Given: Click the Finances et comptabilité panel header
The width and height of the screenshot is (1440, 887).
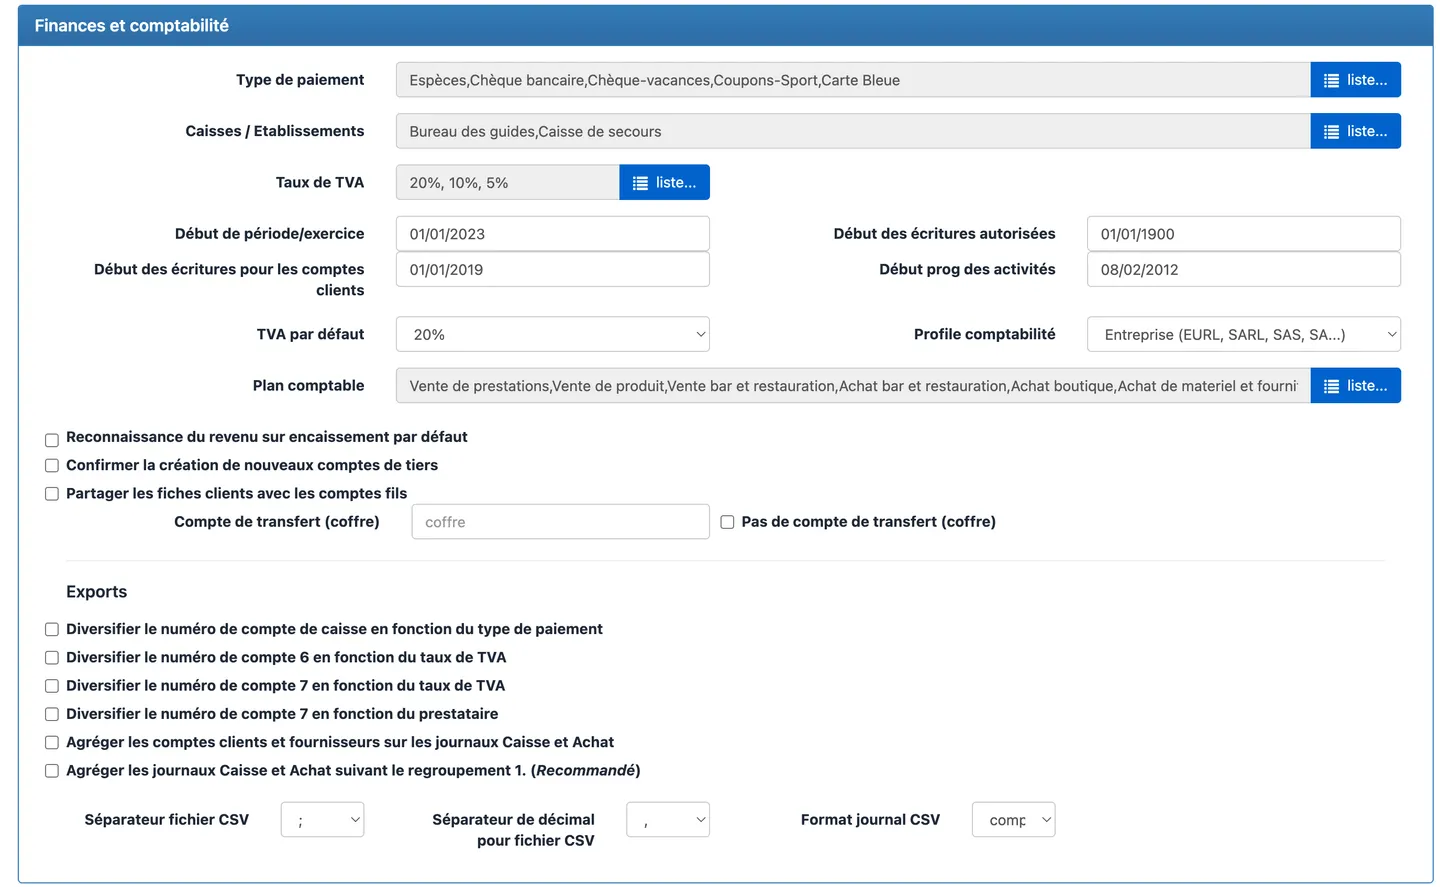Looking at the screenshot, I should pos(725,25).
